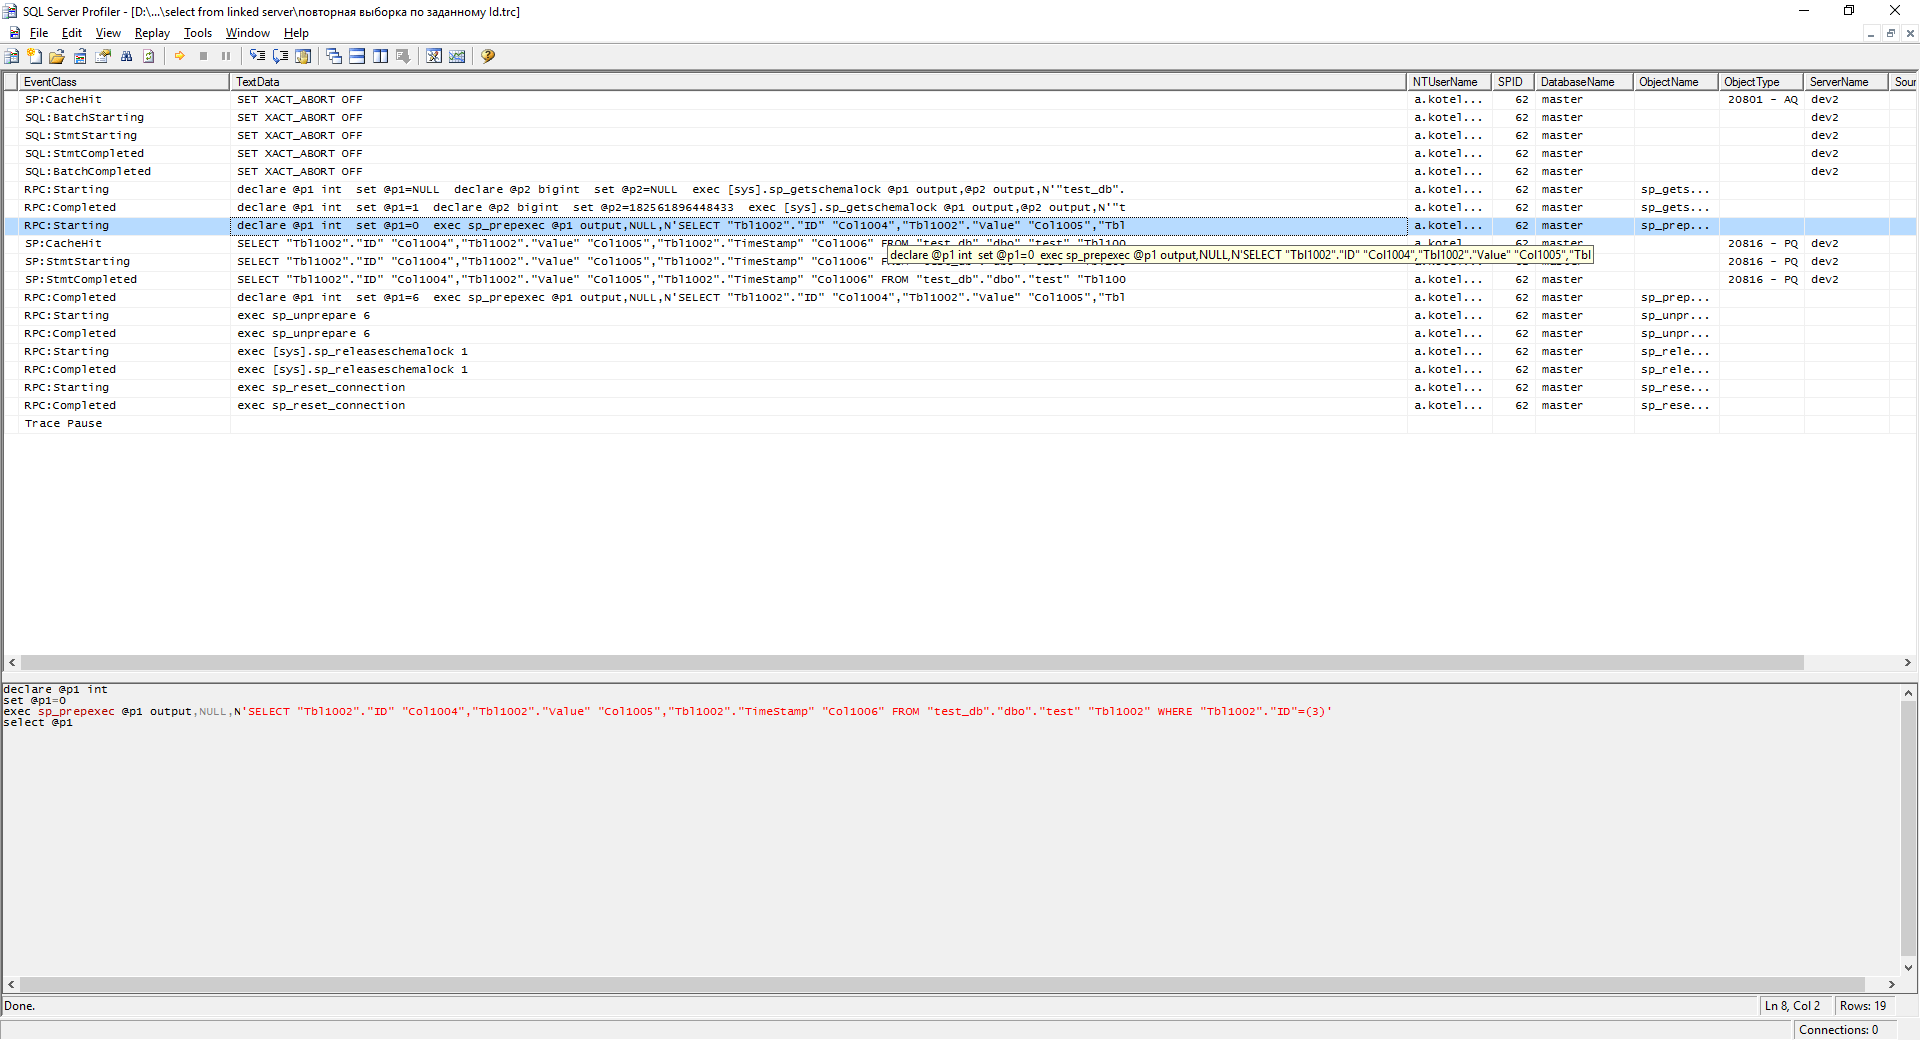Screen dimensions: 1920x1040
Task: Click the binoculars Find icon
Action: (x=126, y=56)
